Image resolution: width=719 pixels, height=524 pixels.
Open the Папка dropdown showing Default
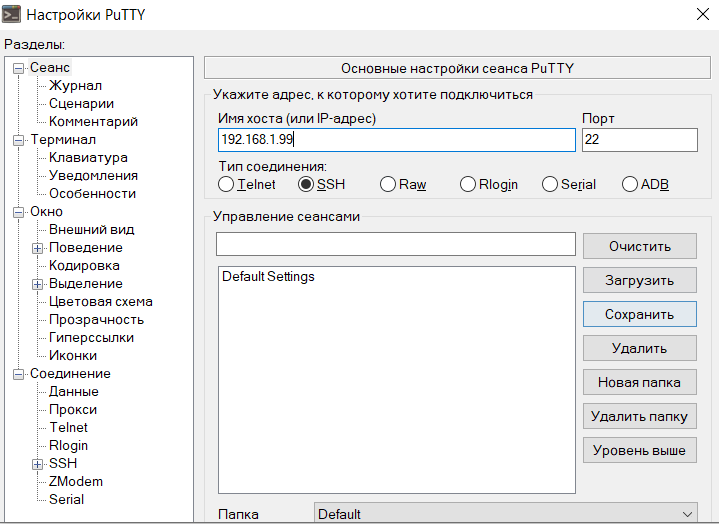pos(506,513)
